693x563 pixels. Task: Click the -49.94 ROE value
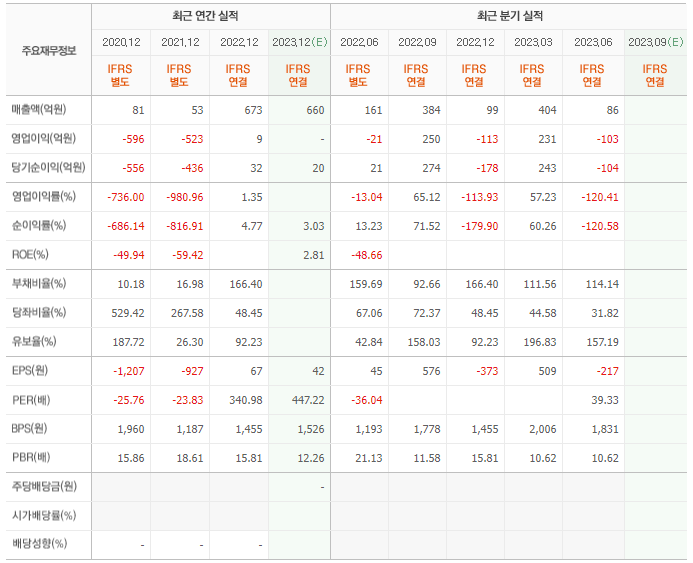(x=129, y=255)
